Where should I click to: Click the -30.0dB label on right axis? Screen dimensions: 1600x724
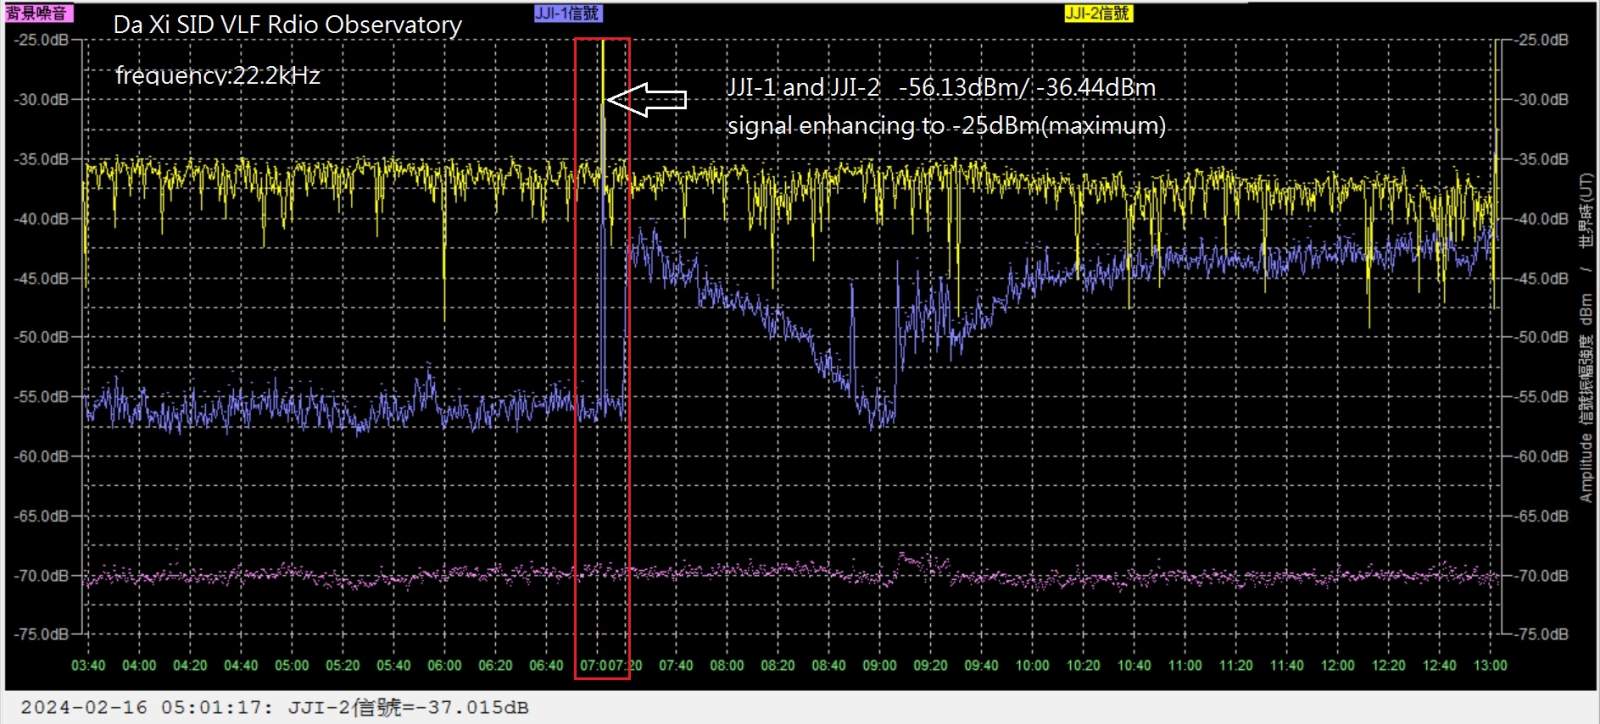(x=1542, y=99)
